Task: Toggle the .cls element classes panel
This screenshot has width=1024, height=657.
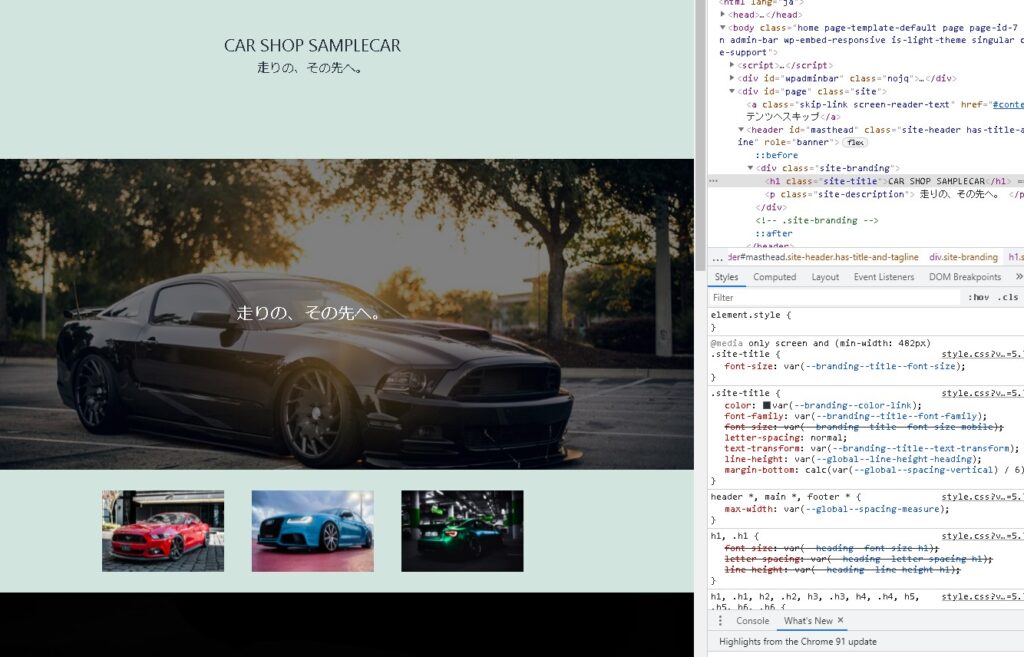Action: point(1007,297)
